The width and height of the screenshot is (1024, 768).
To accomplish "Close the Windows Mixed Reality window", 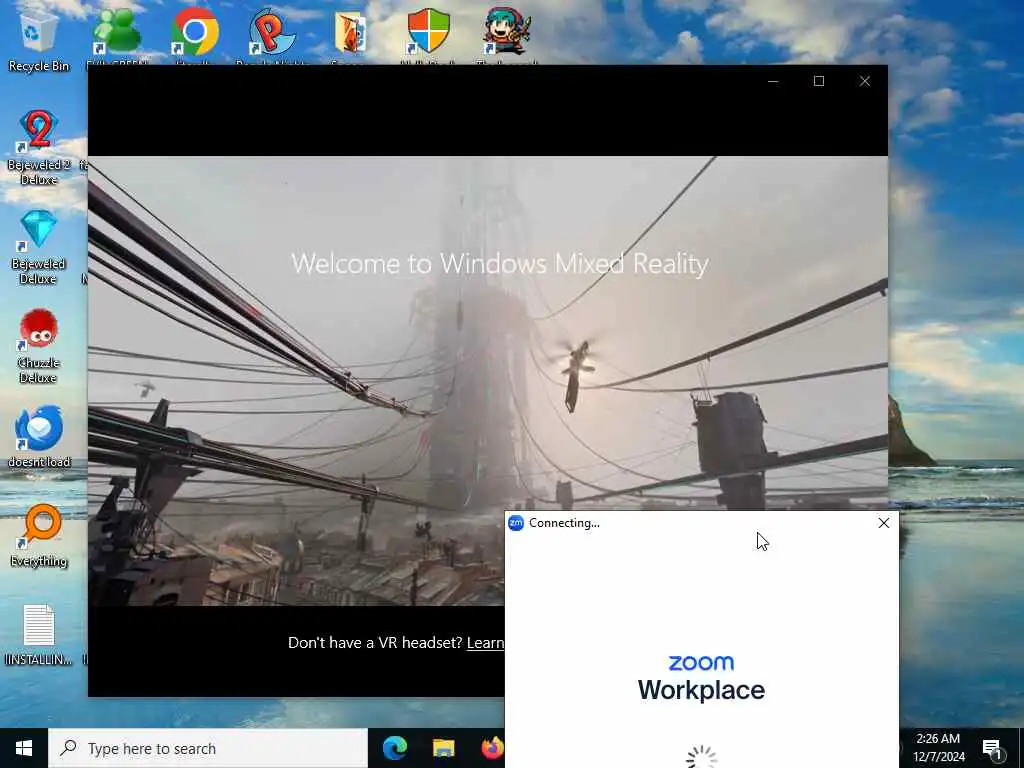I will pyautogui.click(x=865, y=81).
